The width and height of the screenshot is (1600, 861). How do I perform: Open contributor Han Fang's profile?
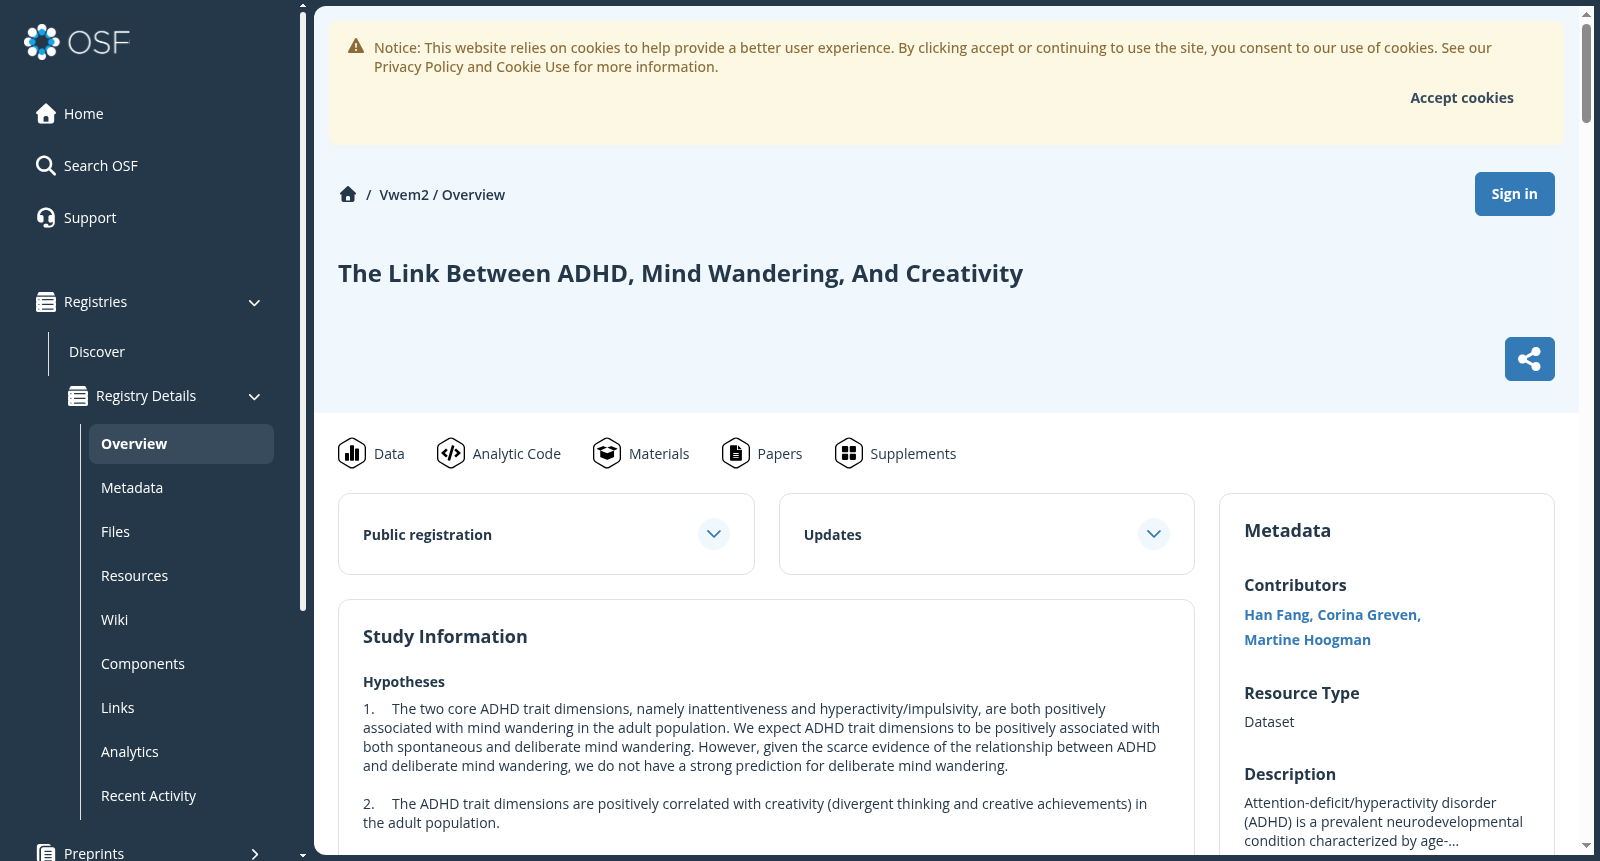coord(1277,615)
